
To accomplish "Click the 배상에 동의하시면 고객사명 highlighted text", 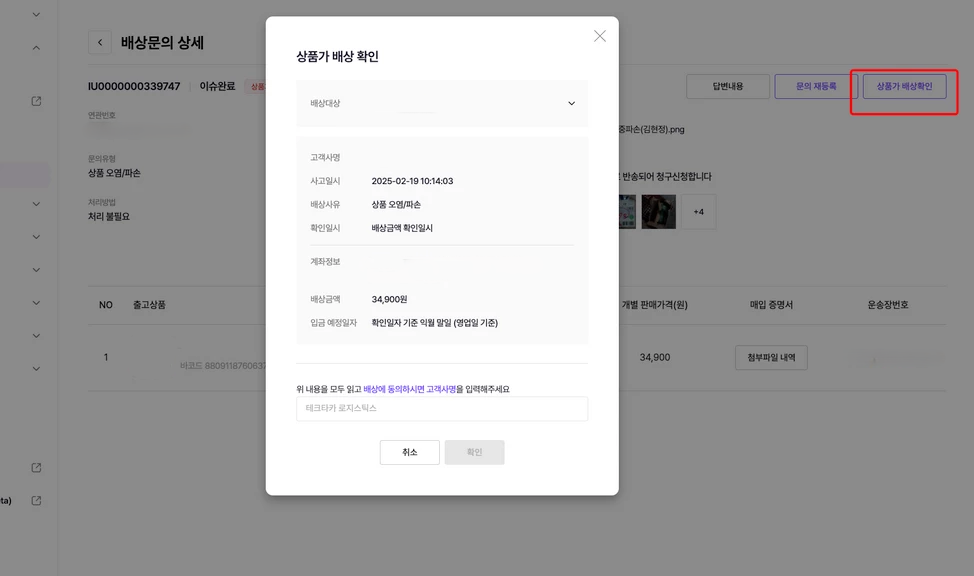I will click(x=409, y=389).
